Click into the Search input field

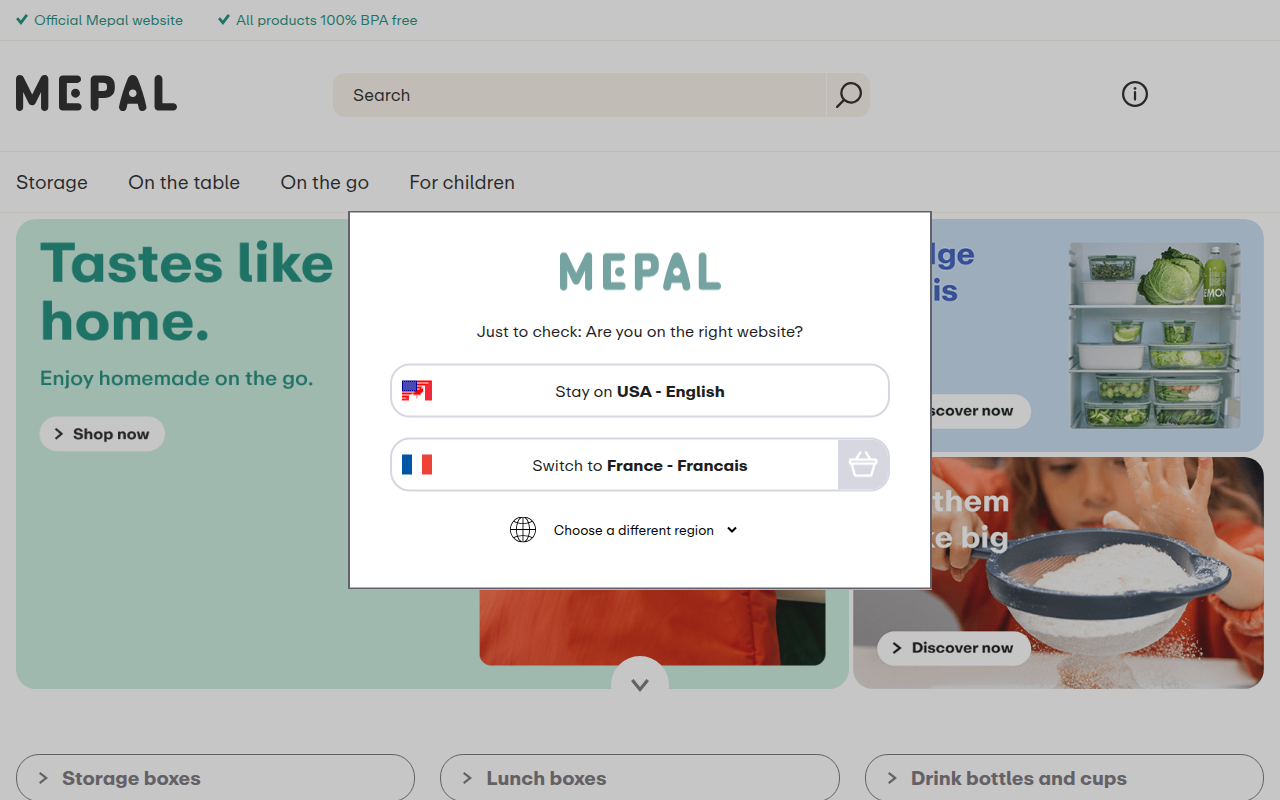pos(580,95)
